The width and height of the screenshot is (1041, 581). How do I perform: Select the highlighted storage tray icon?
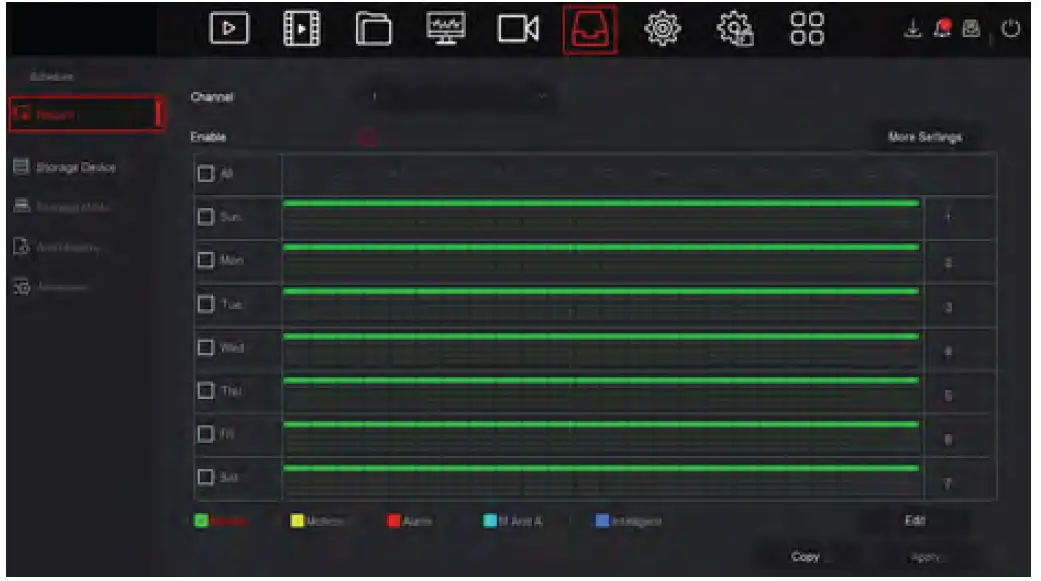[x=590, y=29]
